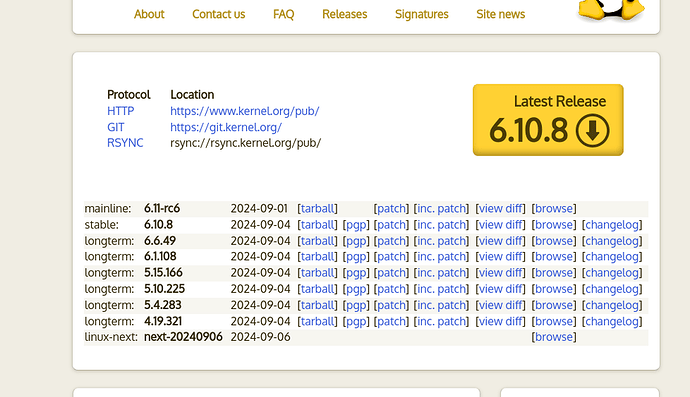Open patch for mainline 6.11-rc6
Image resolution: width=690 pixels, height=397 pixels.
(x=391, y=208)
